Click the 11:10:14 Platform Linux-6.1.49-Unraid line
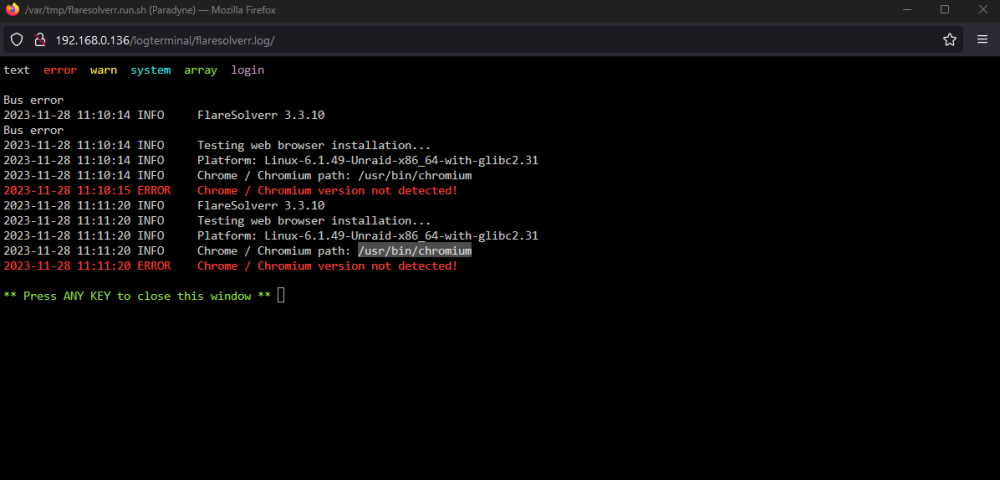This screenshot has height=480, width=1000. [x=271, y=160]
